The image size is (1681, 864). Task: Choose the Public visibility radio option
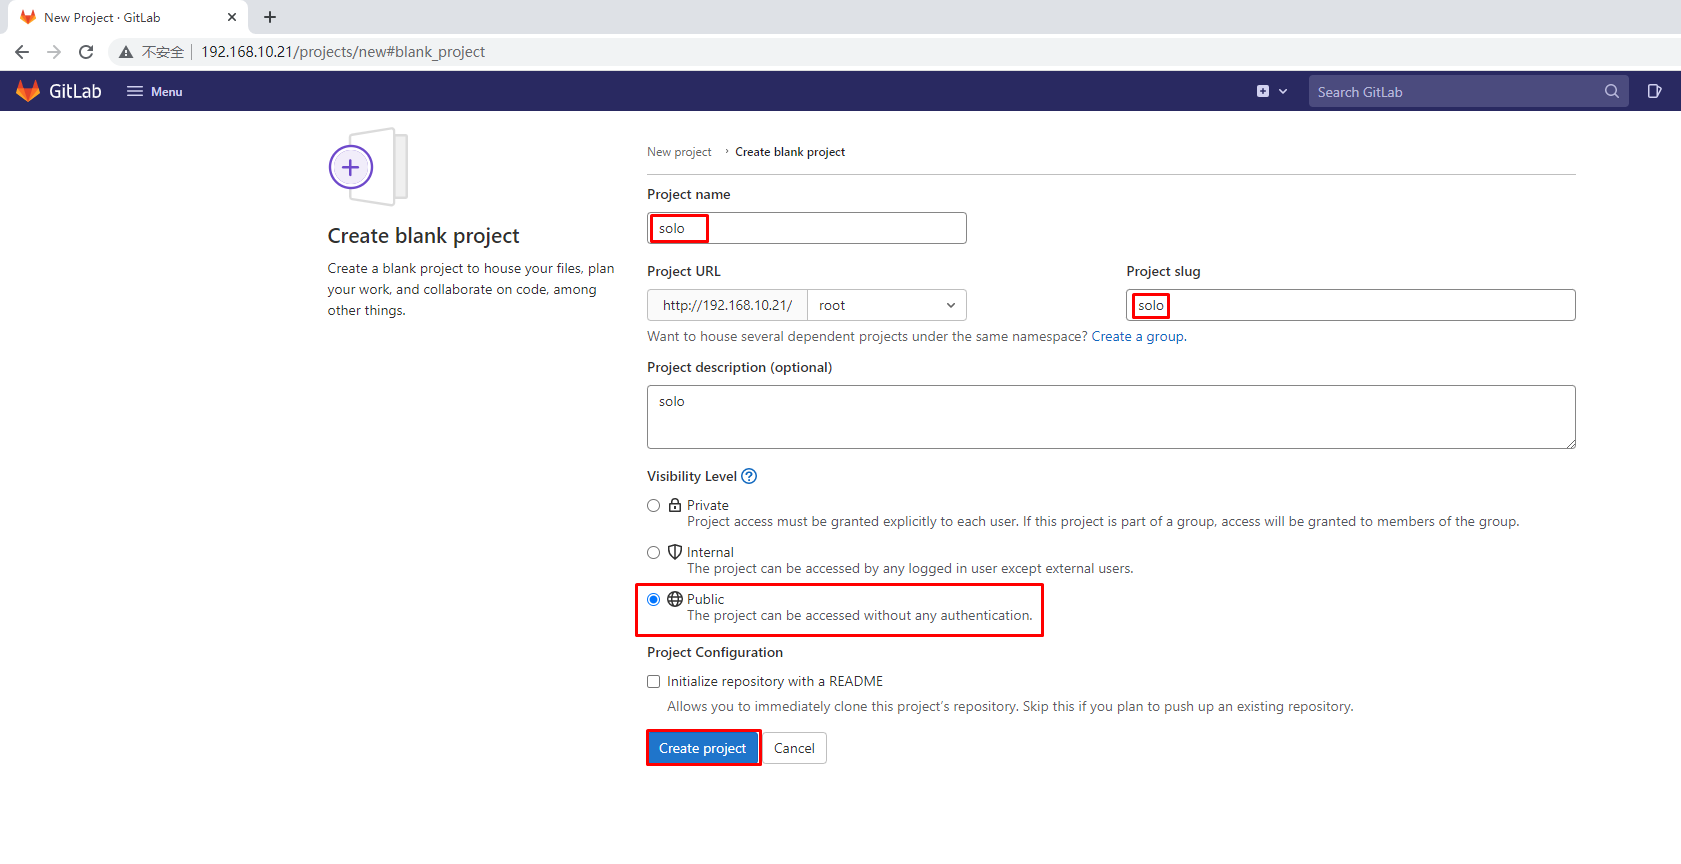tap(654, 600)
